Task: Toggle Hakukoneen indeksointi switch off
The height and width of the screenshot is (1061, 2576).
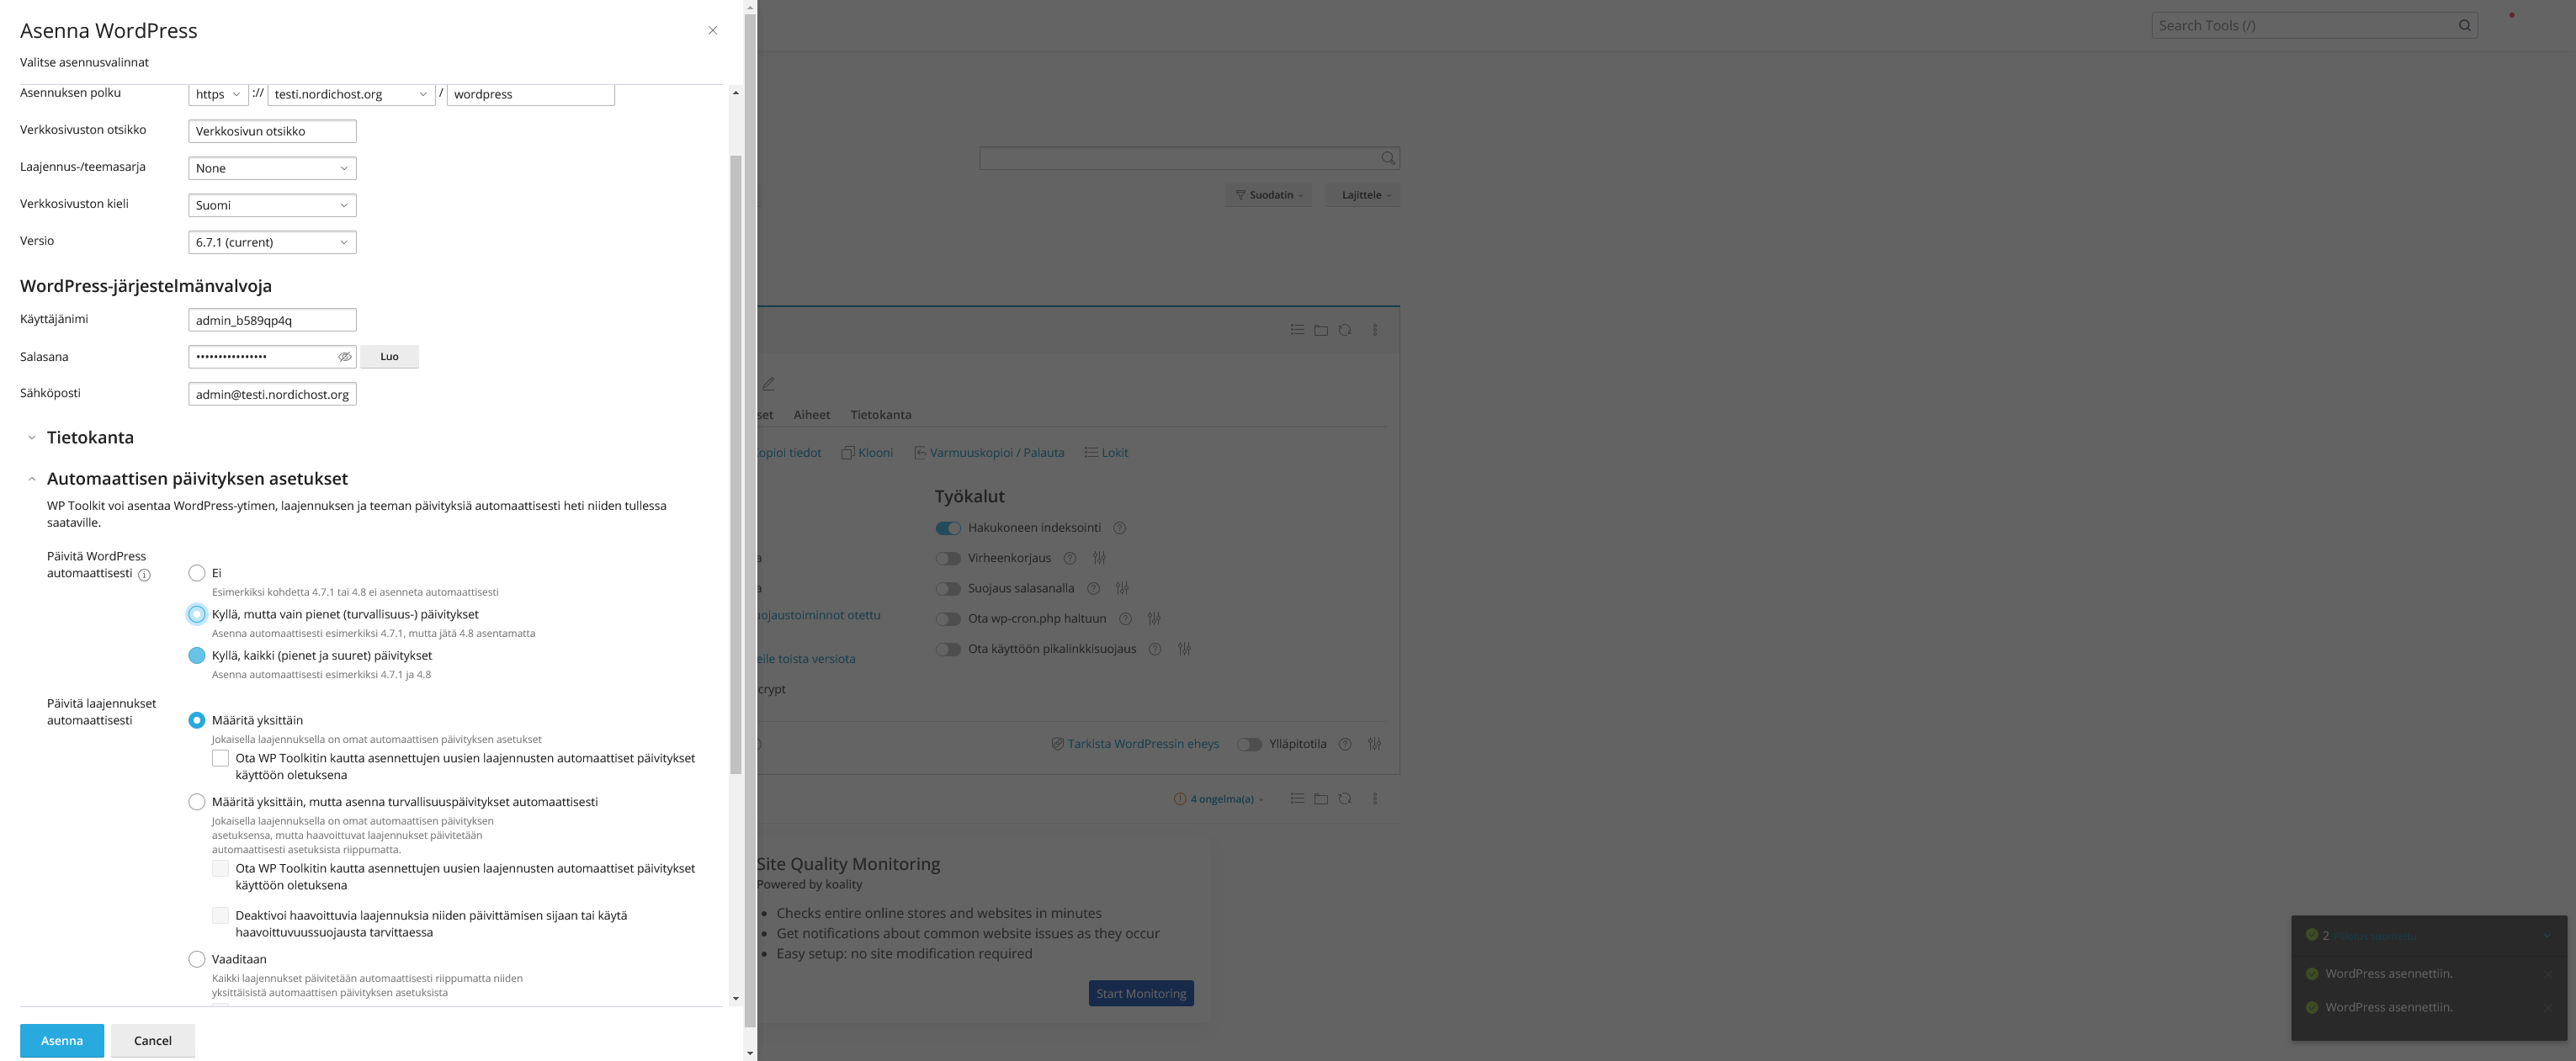Action: (x=948, y=528)
